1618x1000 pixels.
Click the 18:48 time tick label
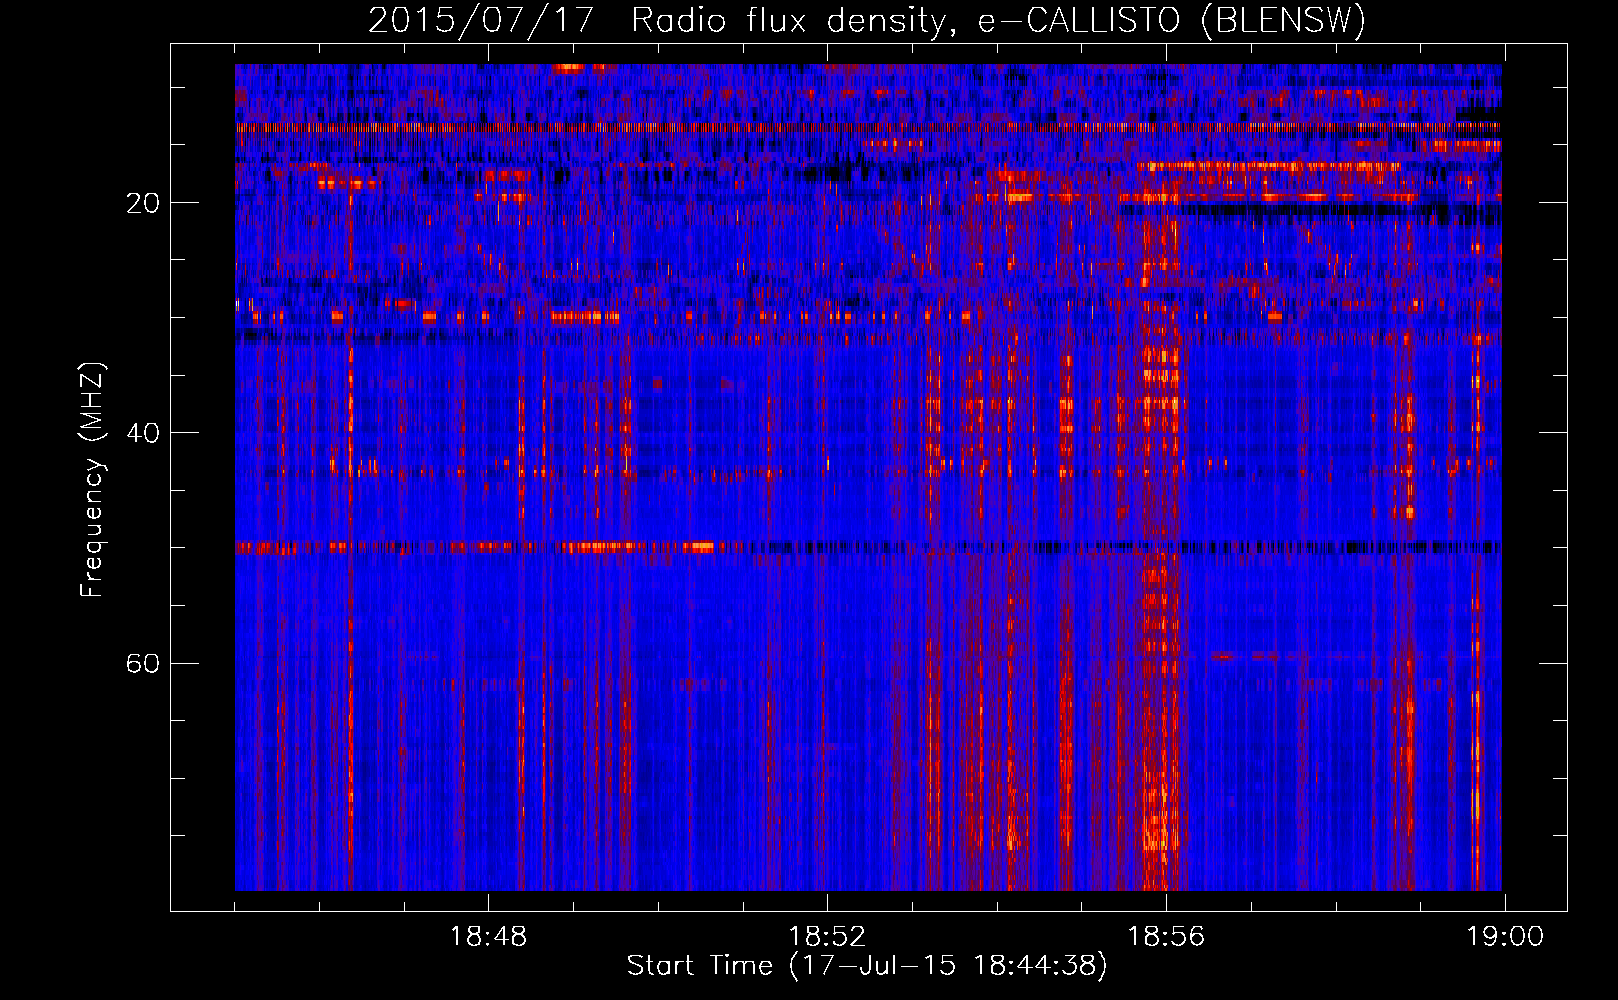click(488, 937)
